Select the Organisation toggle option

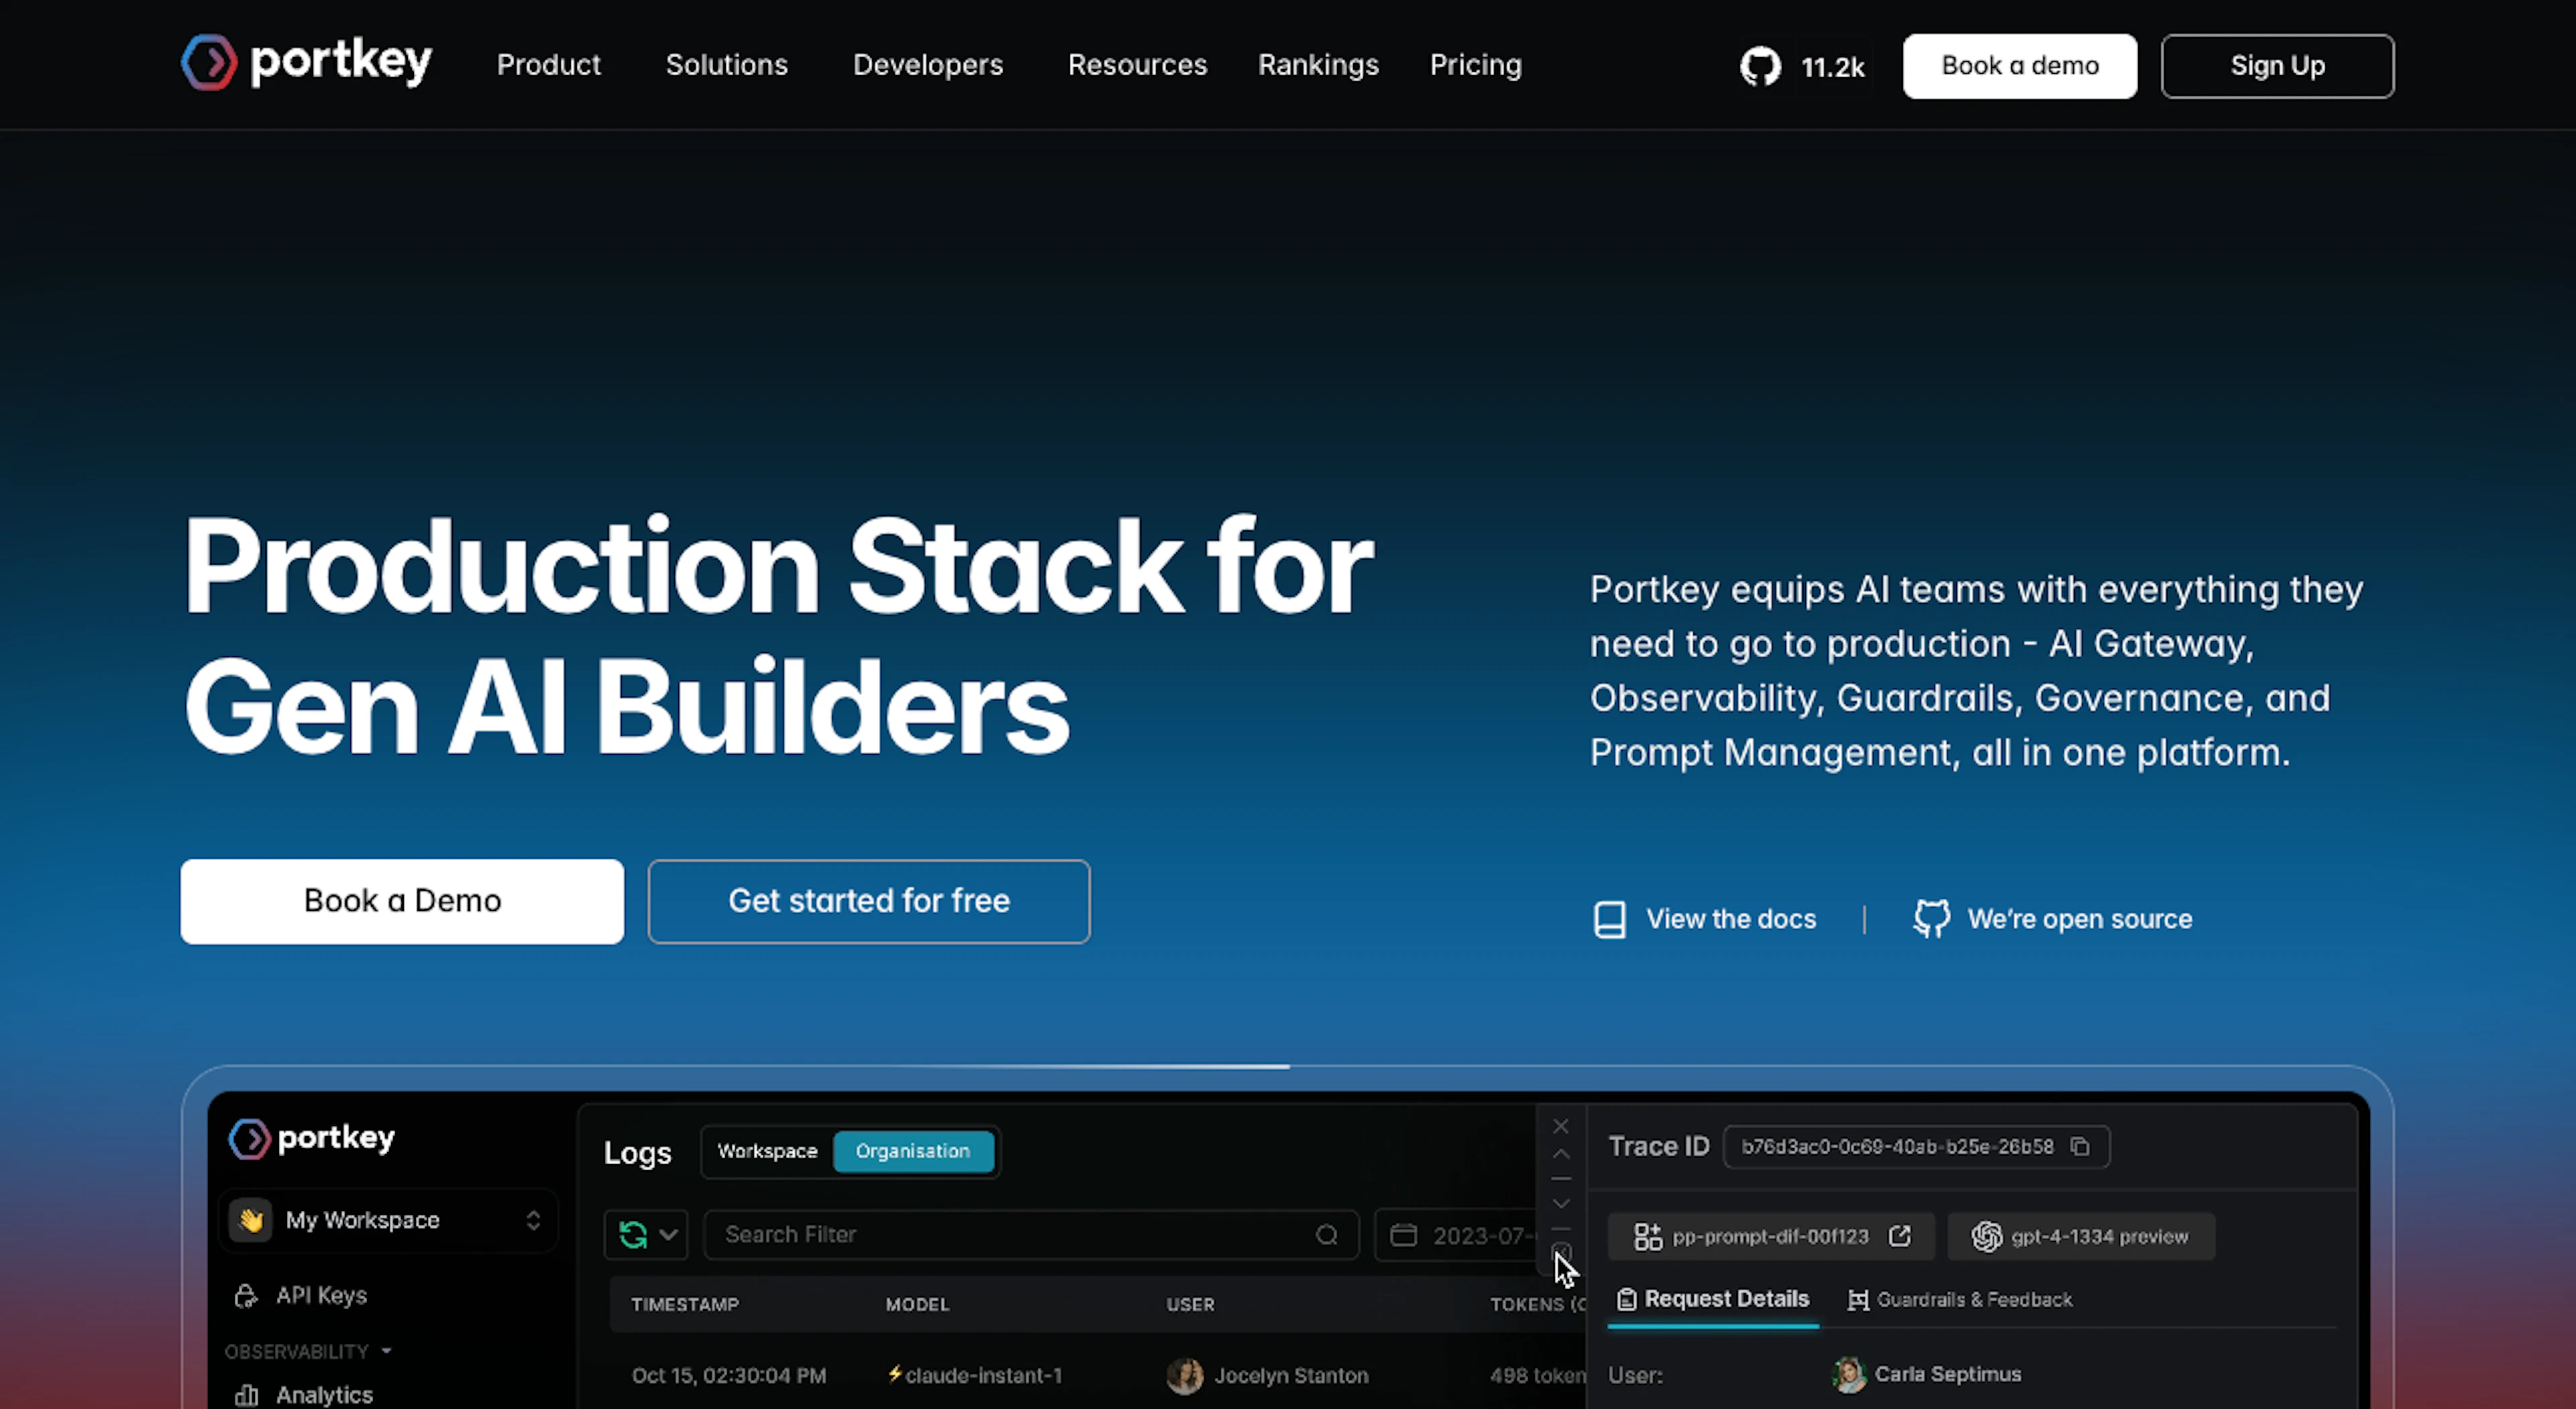[912, 1151]
